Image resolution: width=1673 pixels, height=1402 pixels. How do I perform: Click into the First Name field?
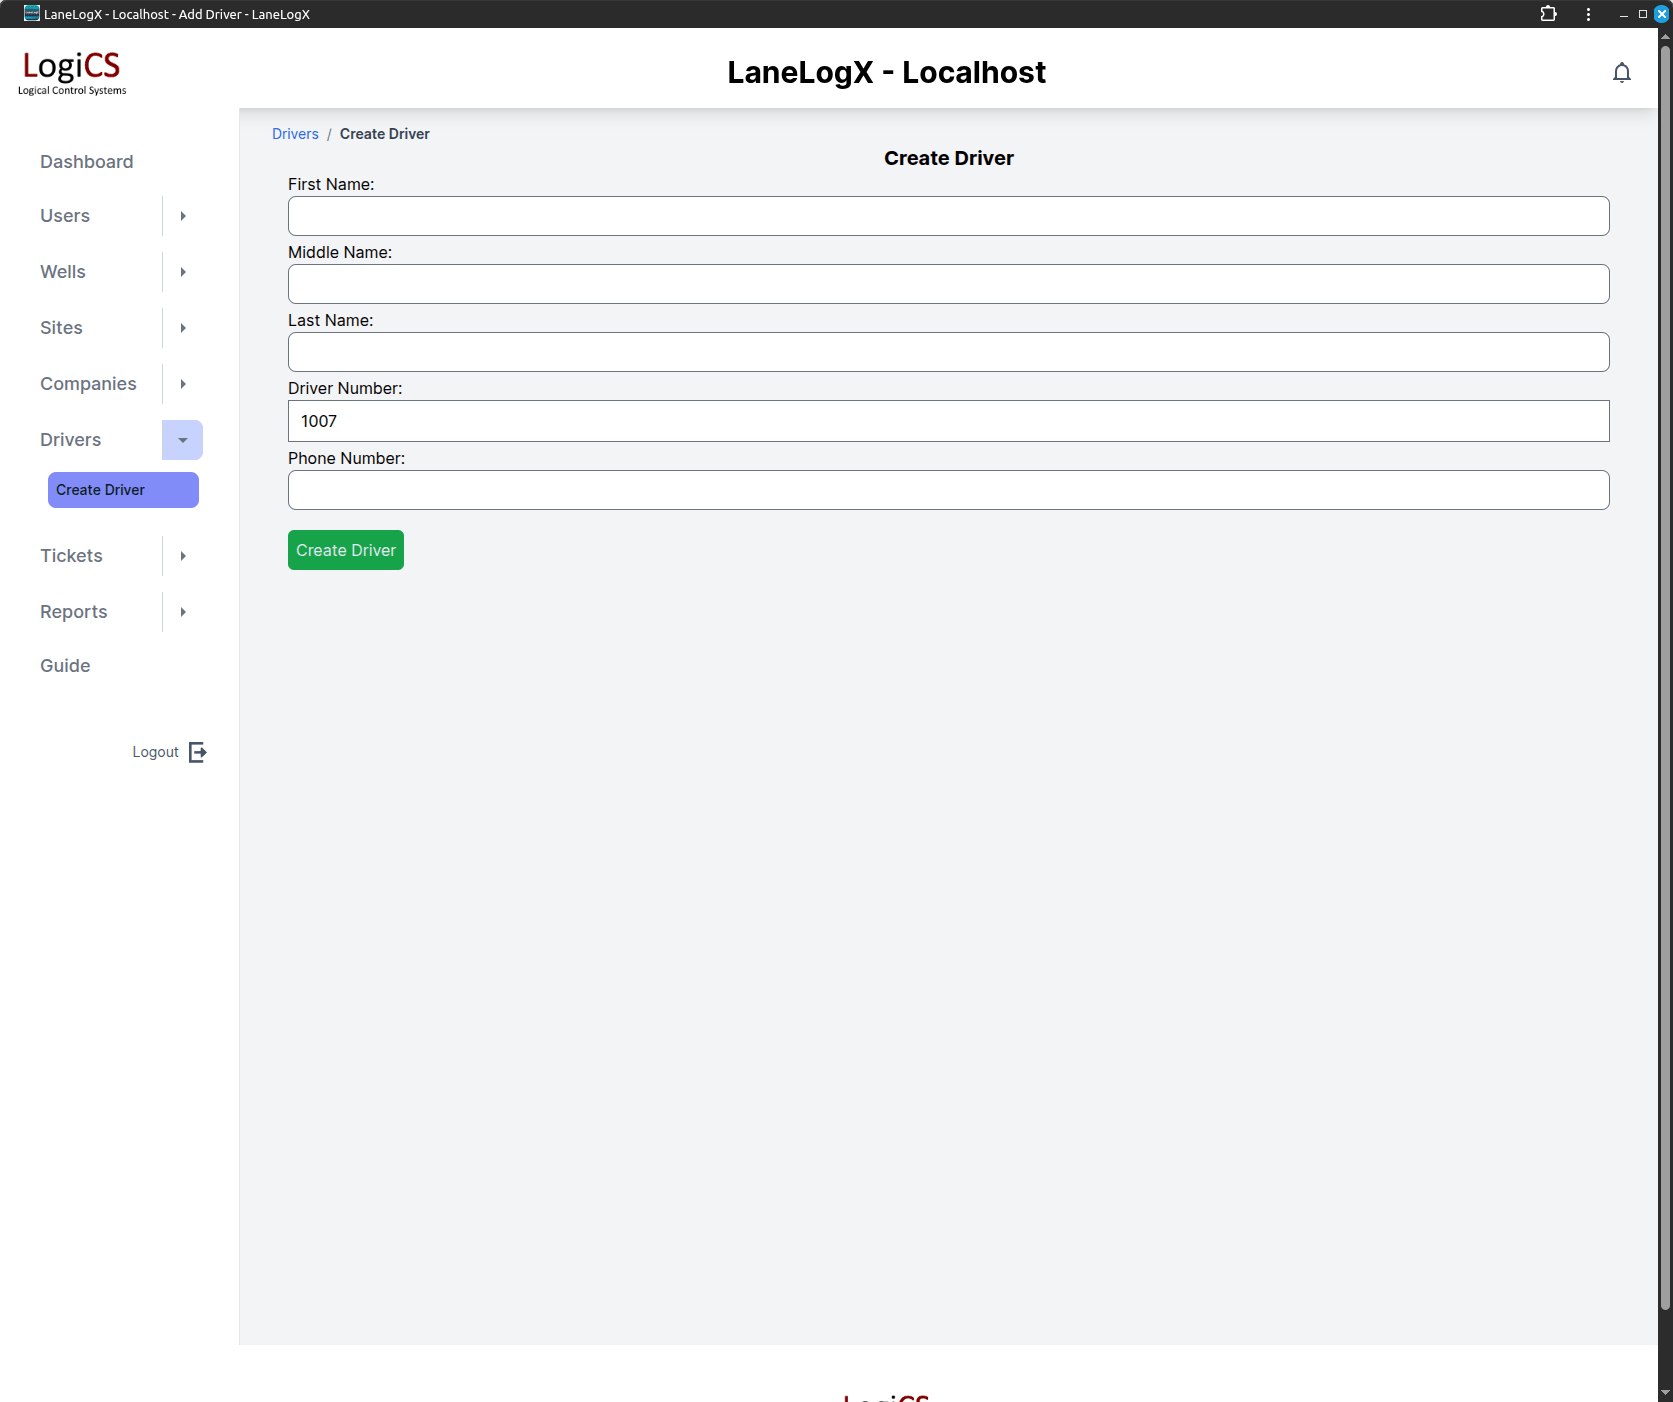point(948,216)
